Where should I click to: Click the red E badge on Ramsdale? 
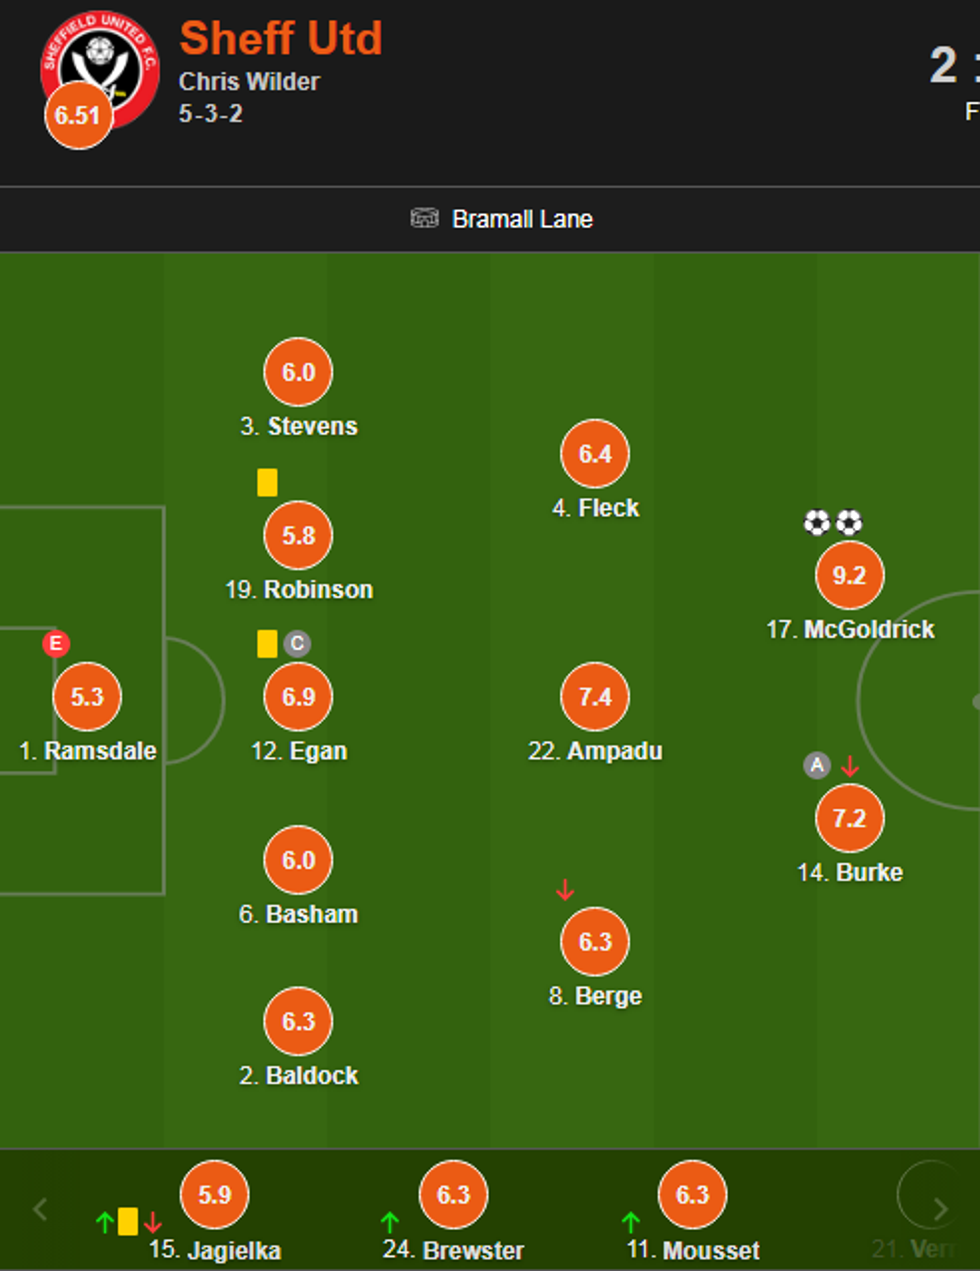coord(56,643)
